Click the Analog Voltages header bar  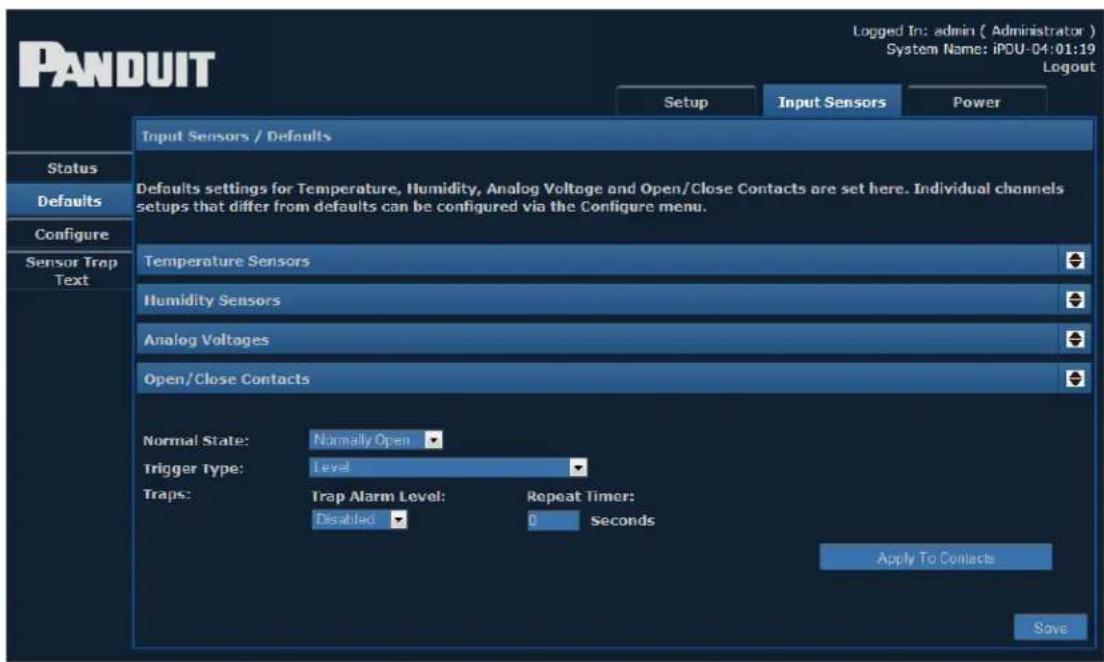click(614, 339)
